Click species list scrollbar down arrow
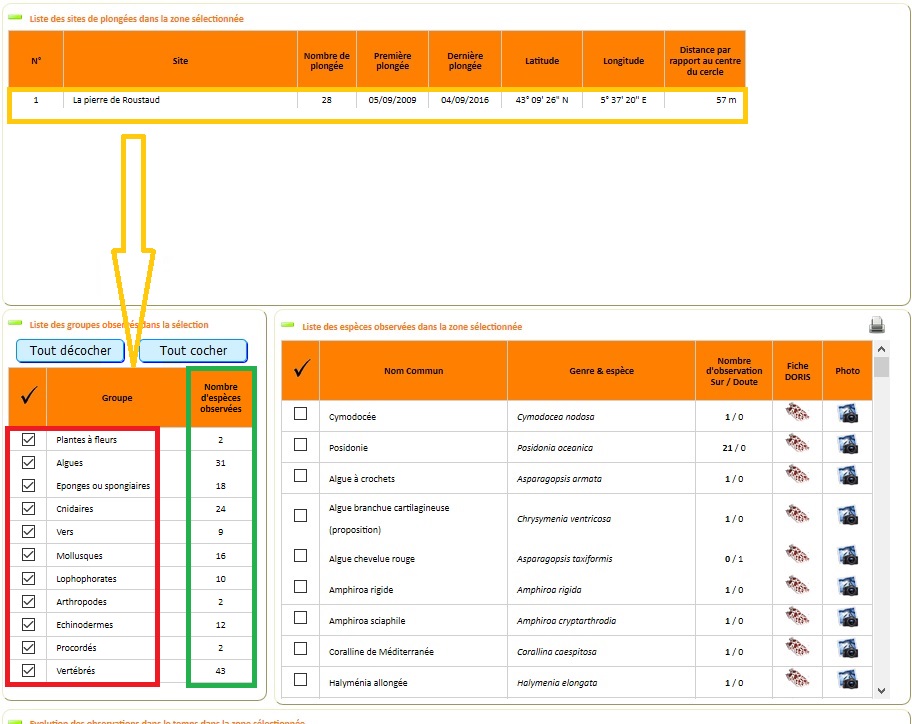This screenshot has width=912, height=724. click(881, 691)
